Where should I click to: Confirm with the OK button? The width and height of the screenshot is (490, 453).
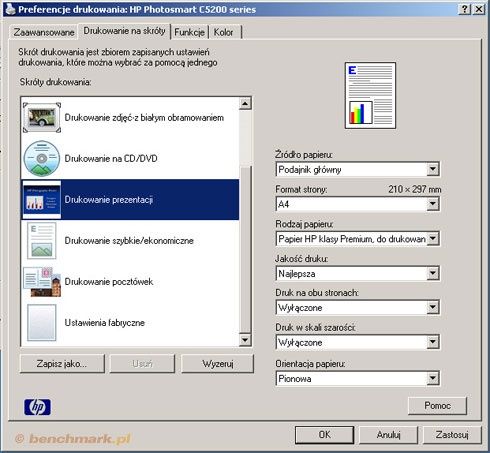[324, 435]
